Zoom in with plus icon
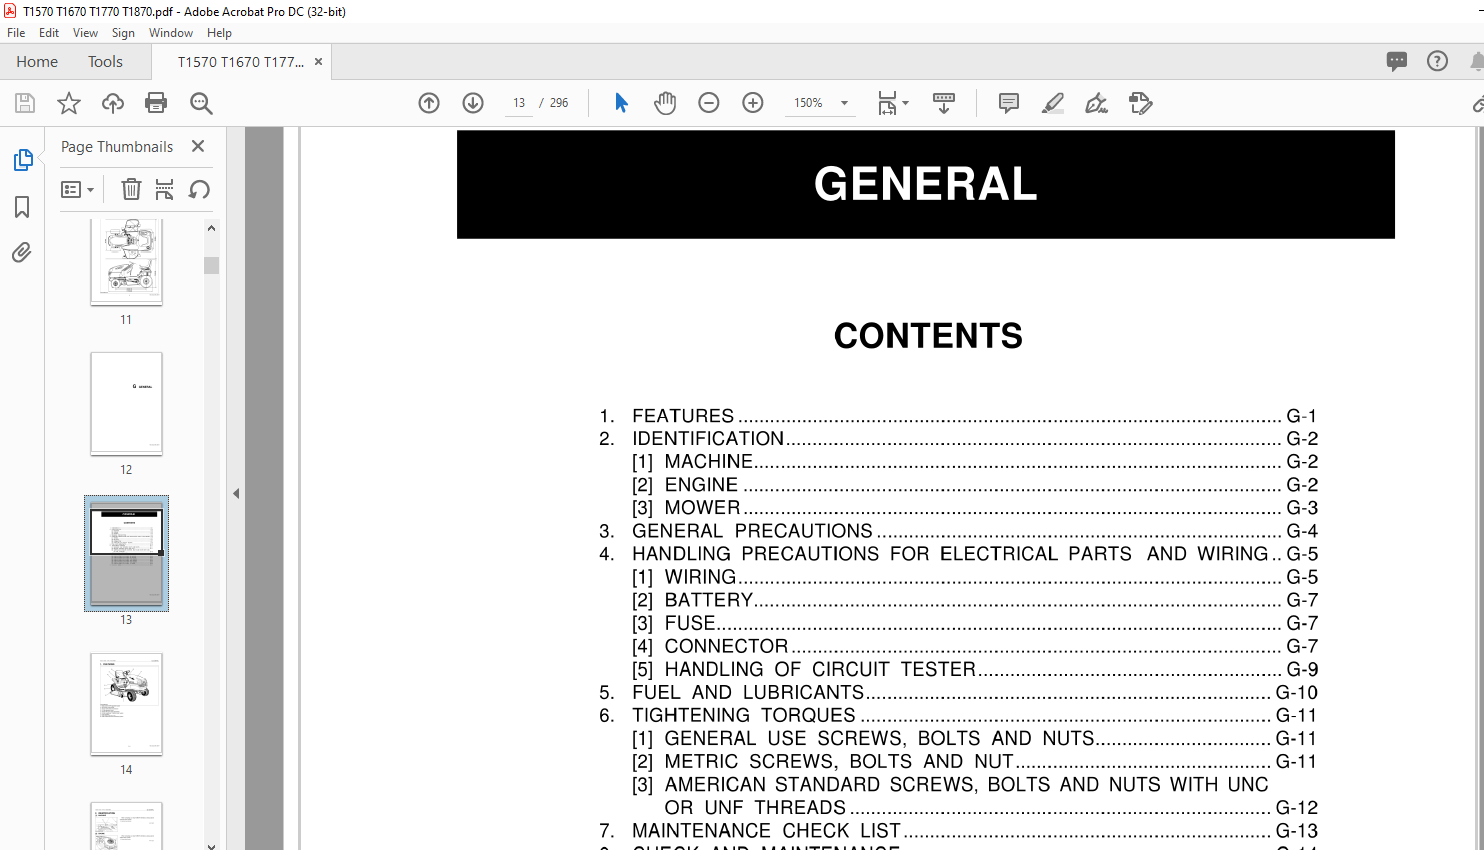The image size is (1484, 850). (753, 103)
